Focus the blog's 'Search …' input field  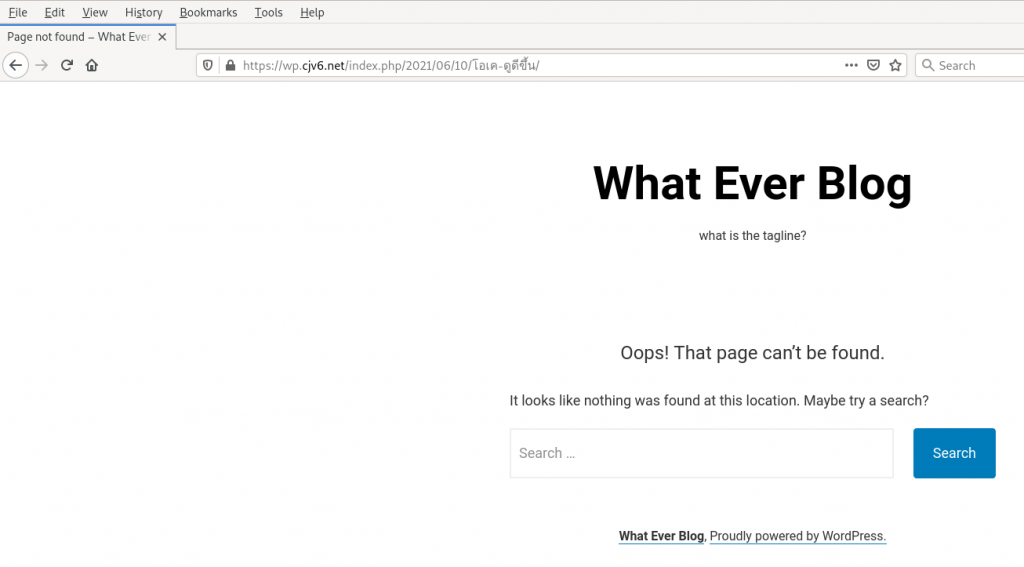[x=701, y=453]
